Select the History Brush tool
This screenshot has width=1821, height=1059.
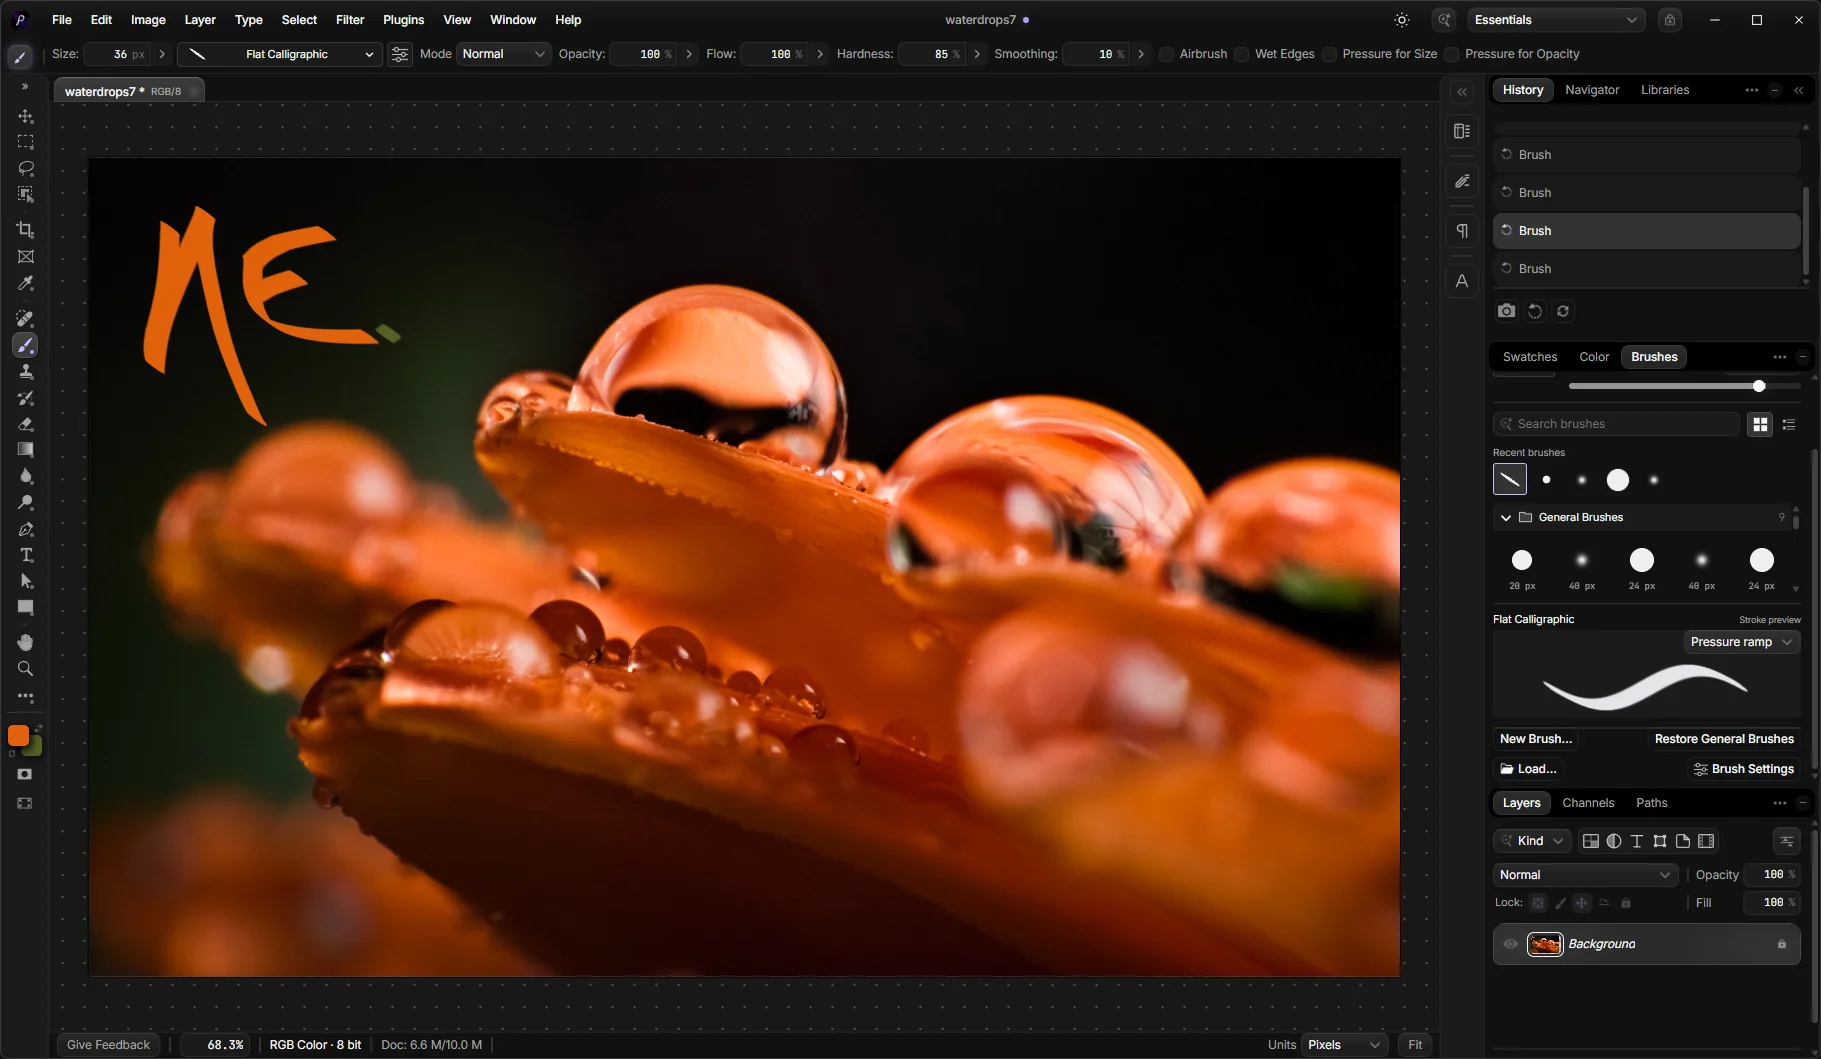pos(26,398)
